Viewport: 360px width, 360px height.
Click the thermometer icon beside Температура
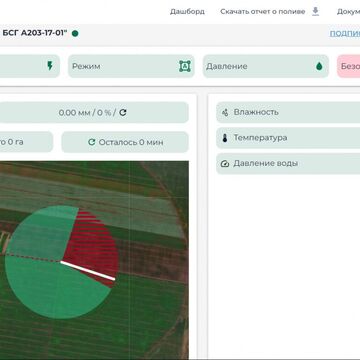point(225,138)
